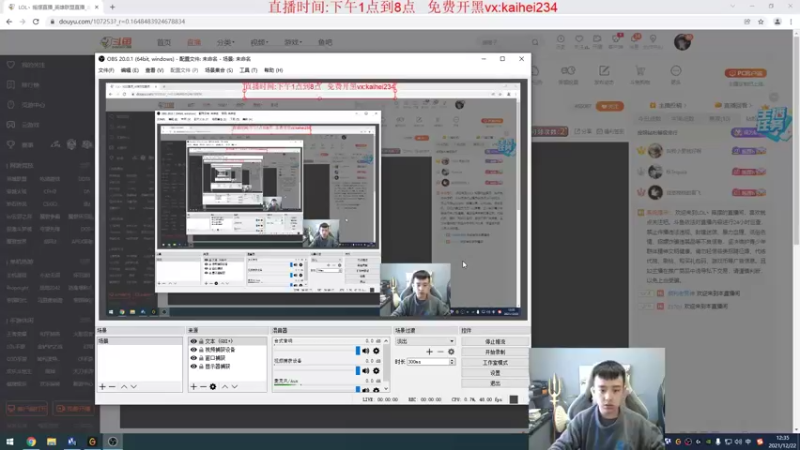Add a scene transition with plus icon
The image size is (800, 450).
tap(429, 352)
